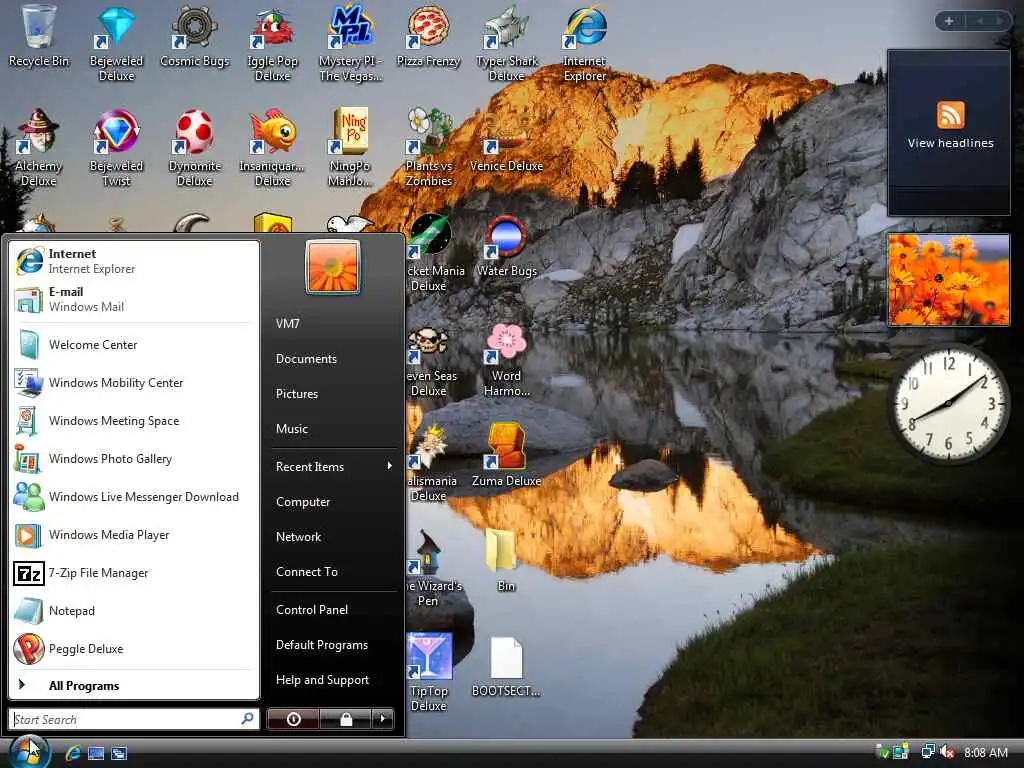Select Mystery PI The Vegas shortcut

[350, 43]
